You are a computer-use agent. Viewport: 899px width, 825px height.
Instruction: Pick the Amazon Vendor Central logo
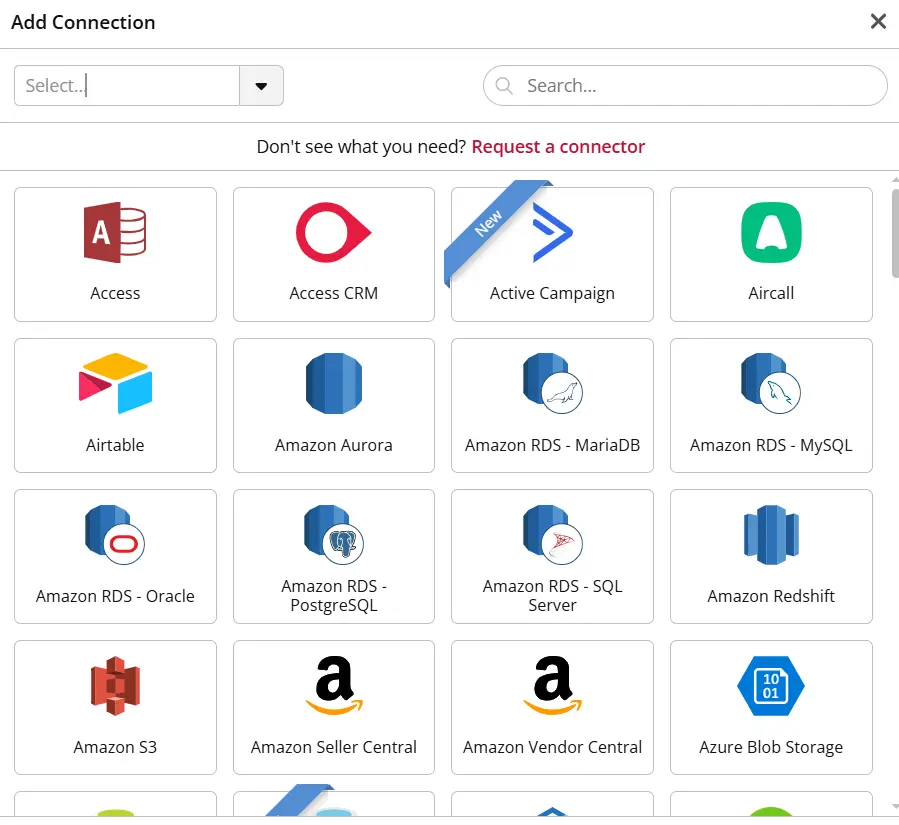(552, 686)
